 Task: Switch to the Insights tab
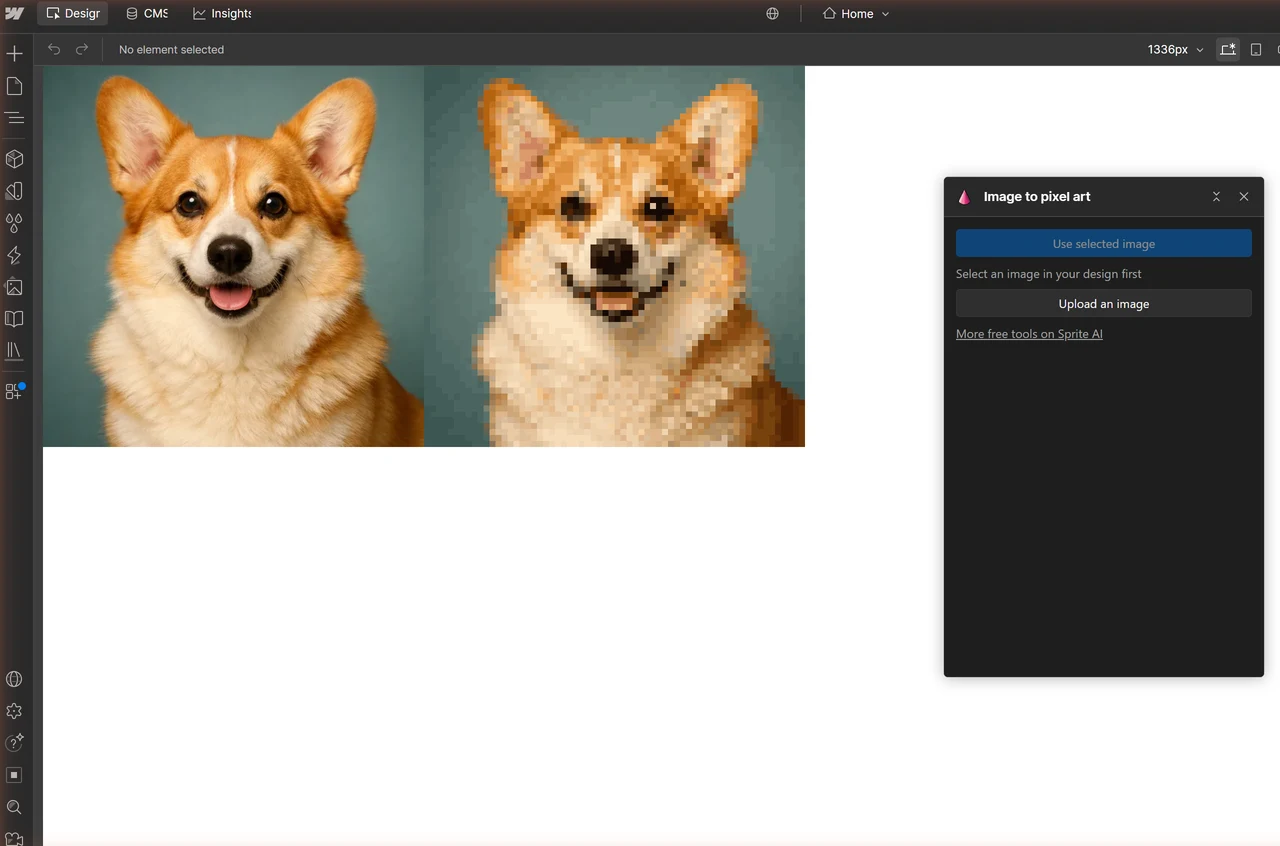pyautogui.click(x=222, y=14)
